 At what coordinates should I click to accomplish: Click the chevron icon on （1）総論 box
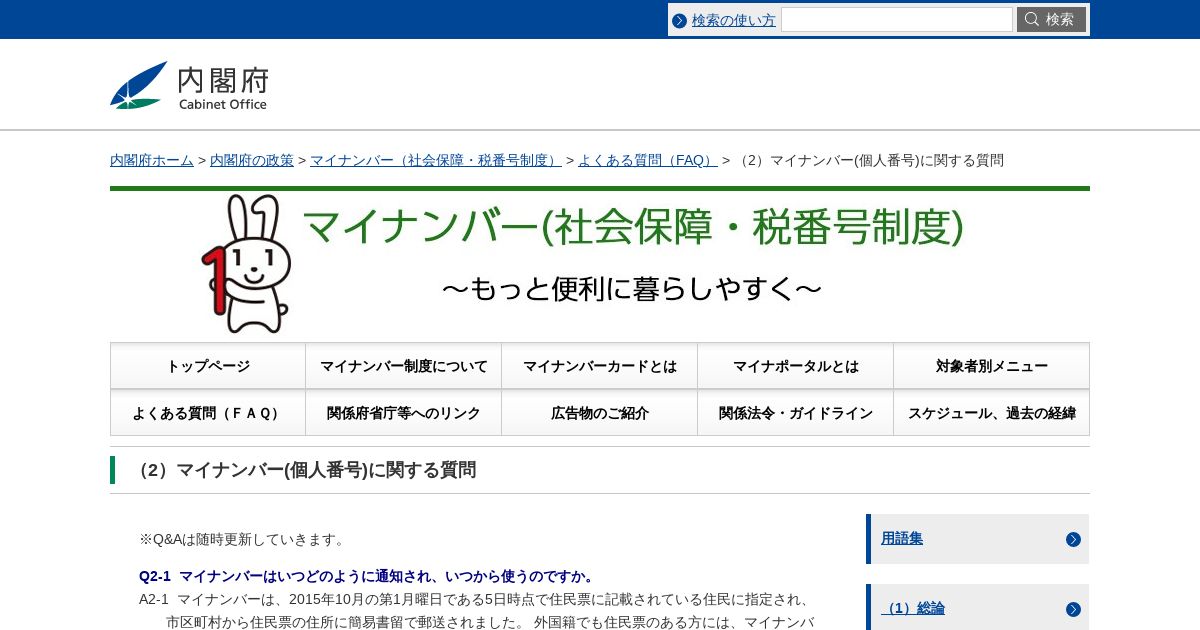tap(1073, 609)
